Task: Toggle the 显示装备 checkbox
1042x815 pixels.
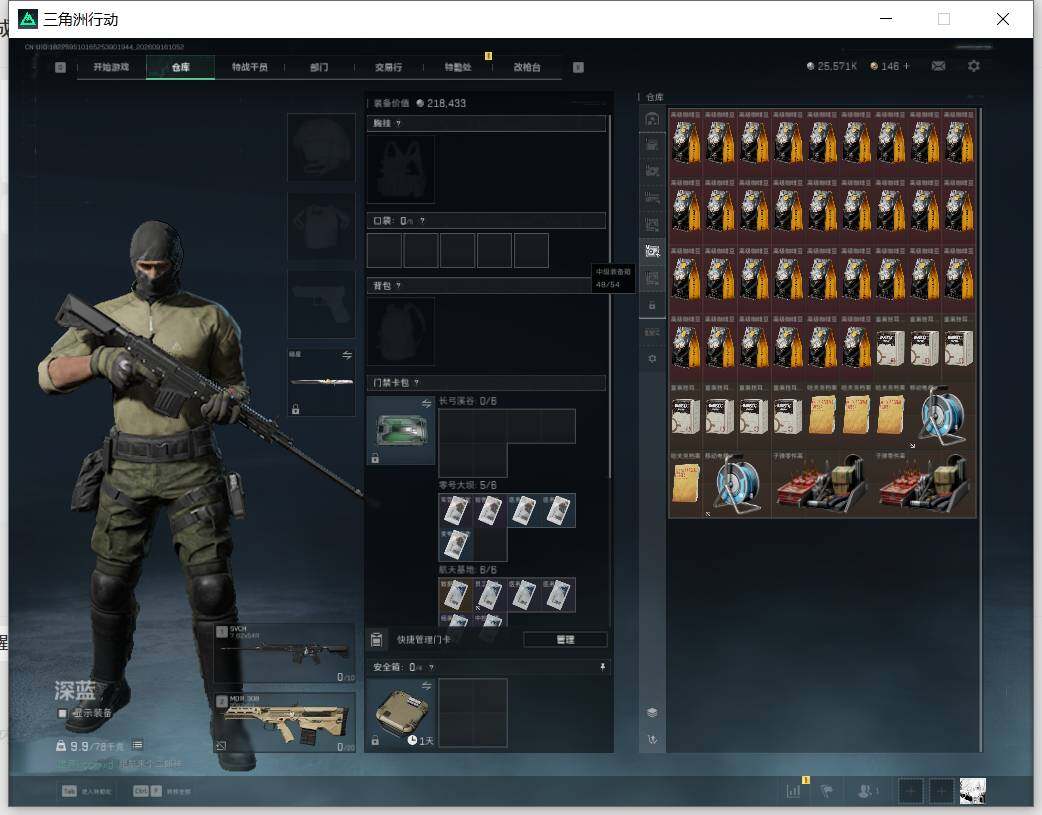Action: point(62,713)
